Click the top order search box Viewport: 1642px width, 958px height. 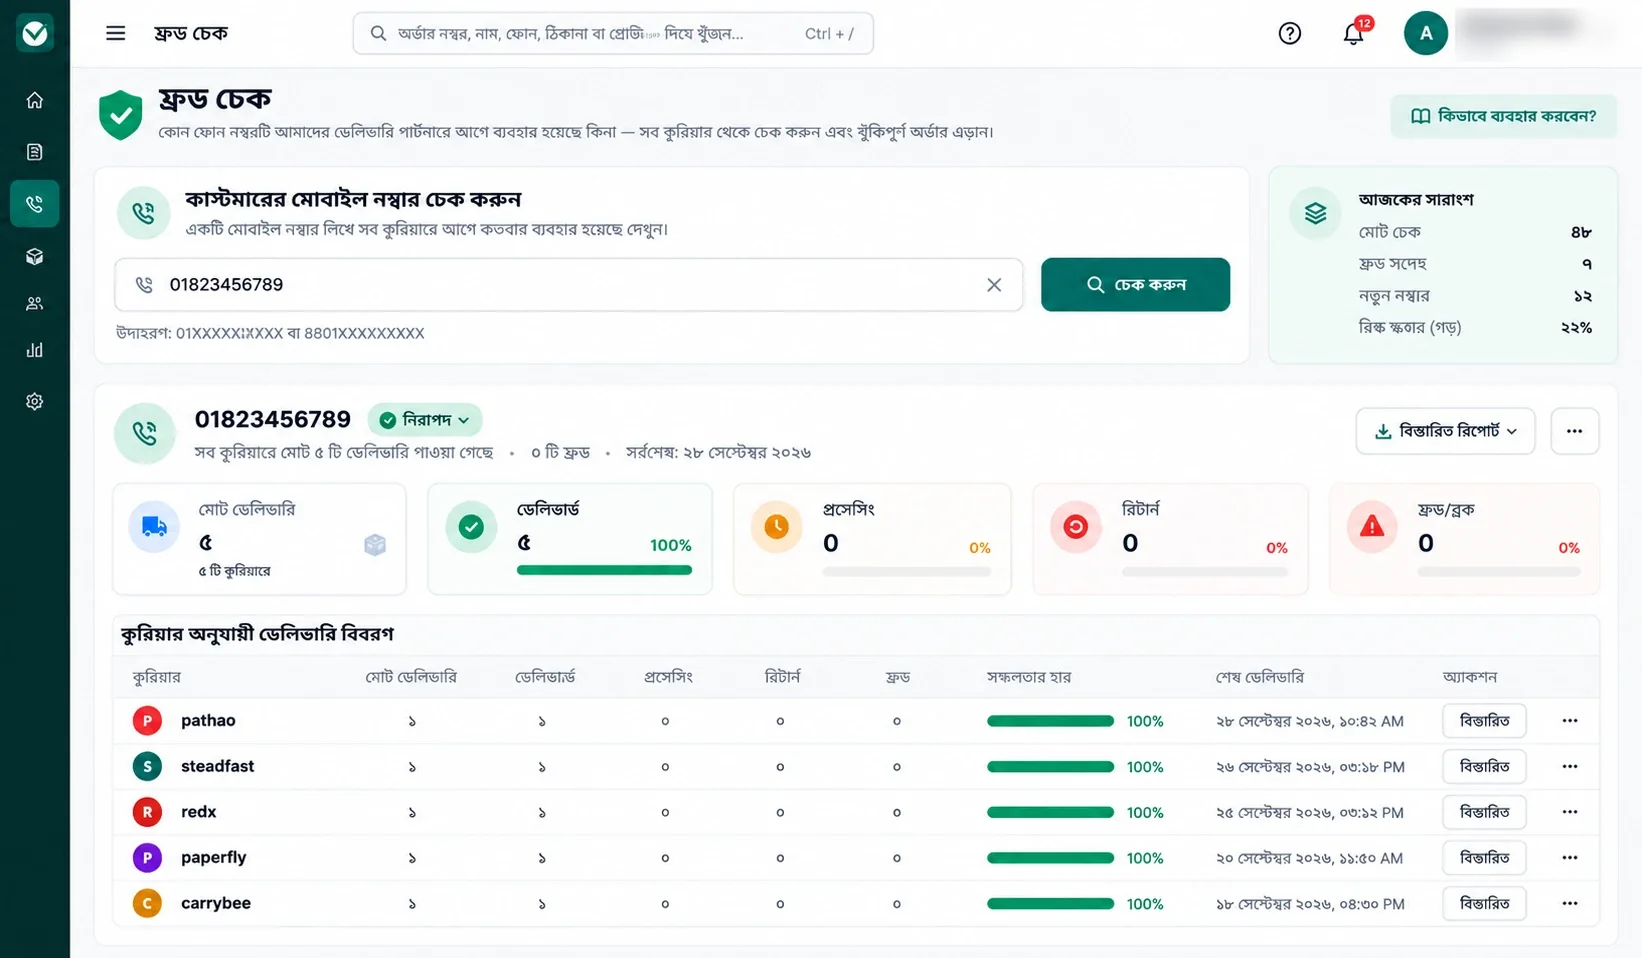pos(613,33)
